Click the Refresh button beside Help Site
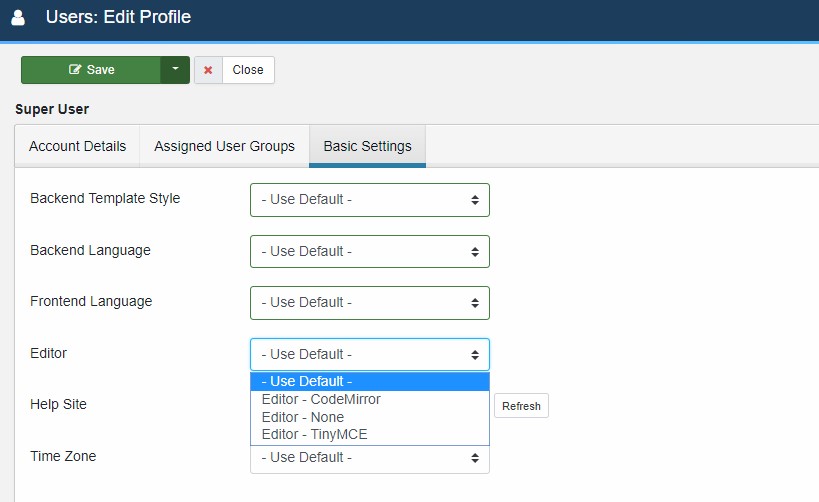Viewport: 819px width, 502px height. click(521, 406)
